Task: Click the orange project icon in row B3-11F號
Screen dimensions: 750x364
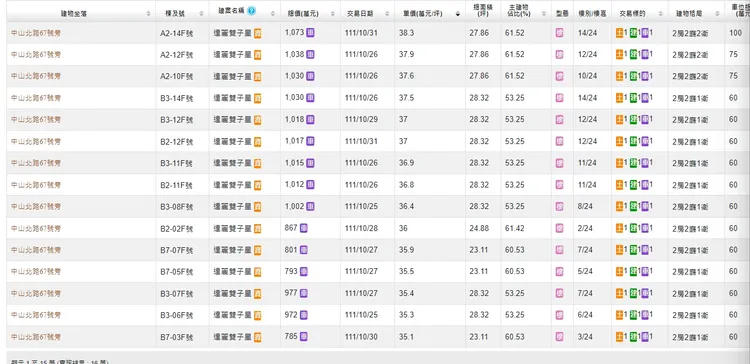Action: pos(257,163)
